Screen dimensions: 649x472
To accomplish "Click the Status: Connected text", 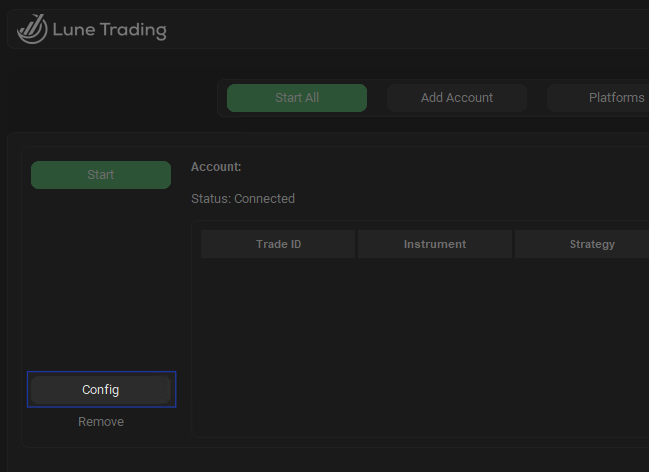I will 243,199.
